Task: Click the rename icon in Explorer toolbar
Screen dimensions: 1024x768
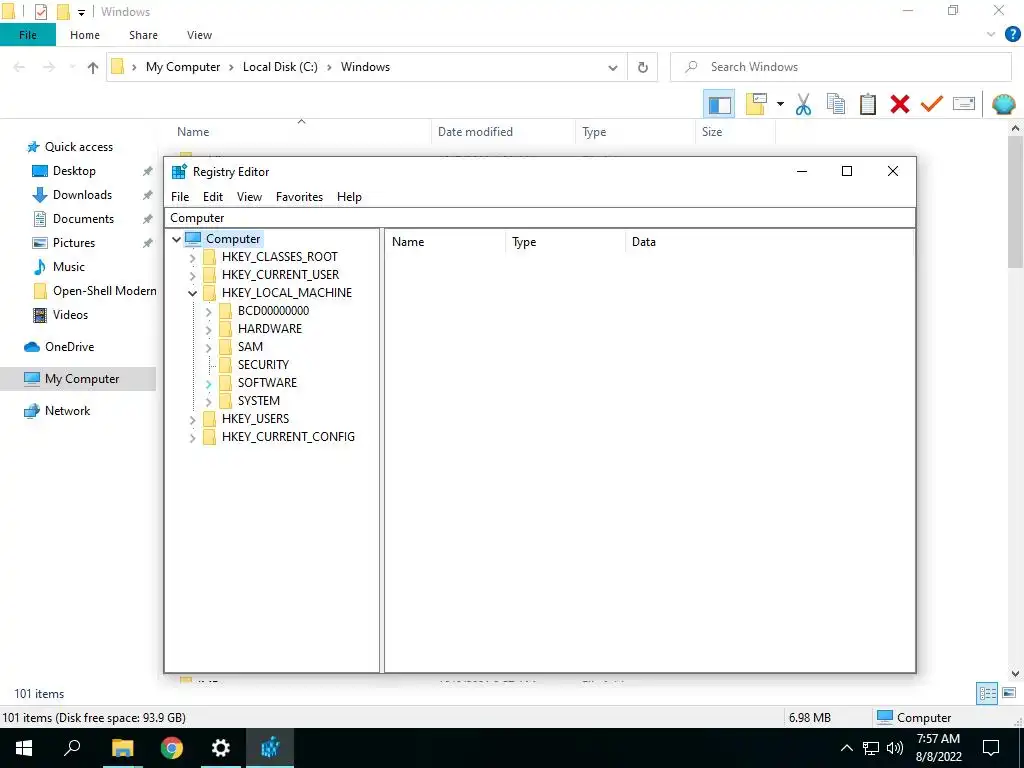Action: [x=964, y=104]
